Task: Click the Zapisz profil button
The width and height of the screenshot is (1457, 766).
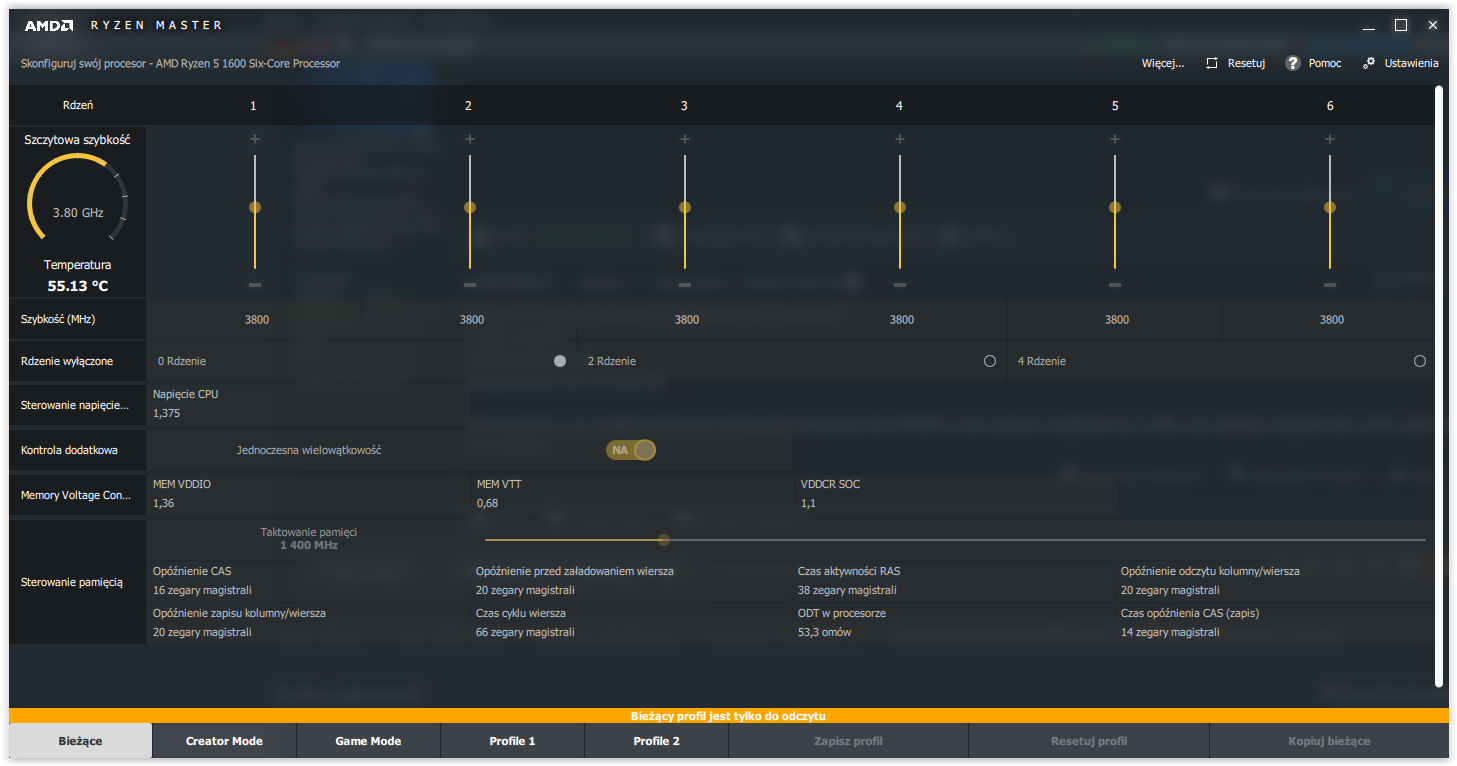Action: pos(848,741)
